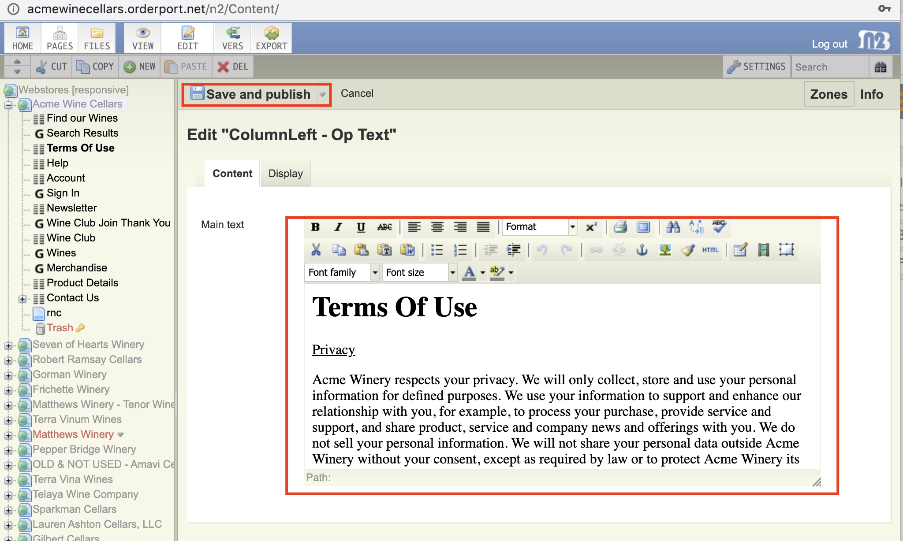The height and width of the screenshot is (541, 903).
Task: Open highlight color picker arrow
Action: click(511, 273)
